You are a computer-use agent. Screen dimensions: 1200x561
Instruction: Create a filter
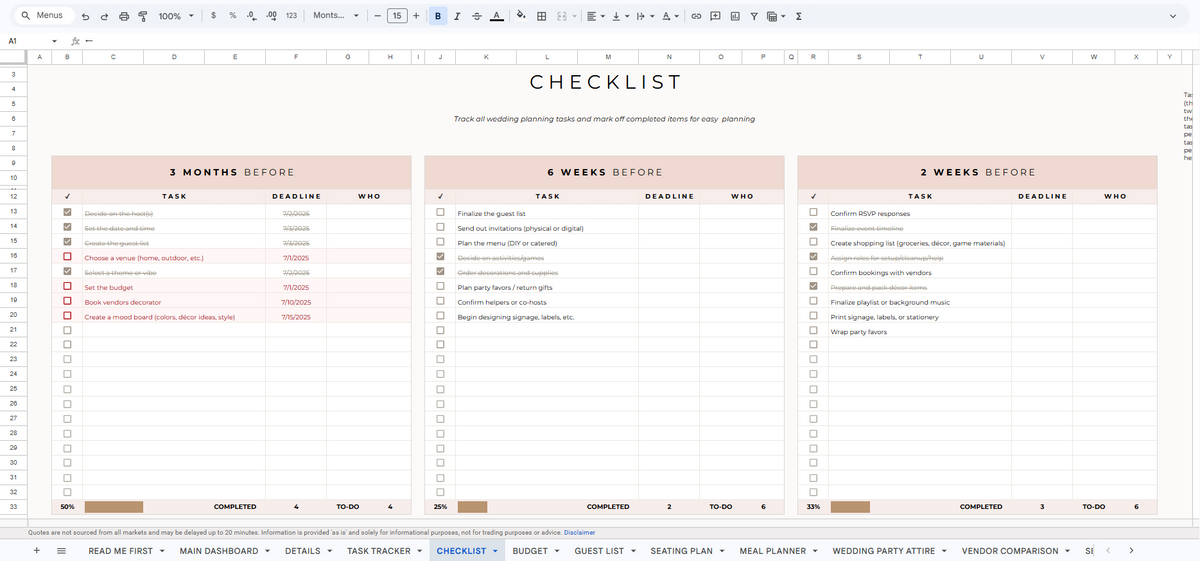pos(754,16)
